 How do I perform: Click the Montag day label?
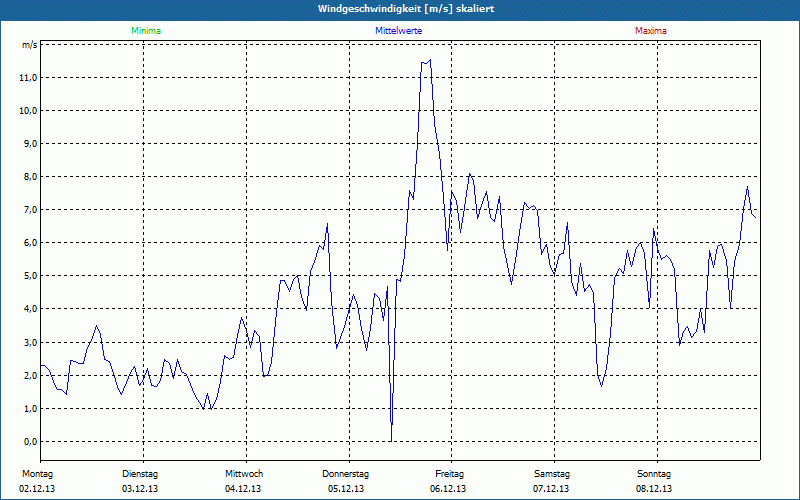(x=37, y=474)
